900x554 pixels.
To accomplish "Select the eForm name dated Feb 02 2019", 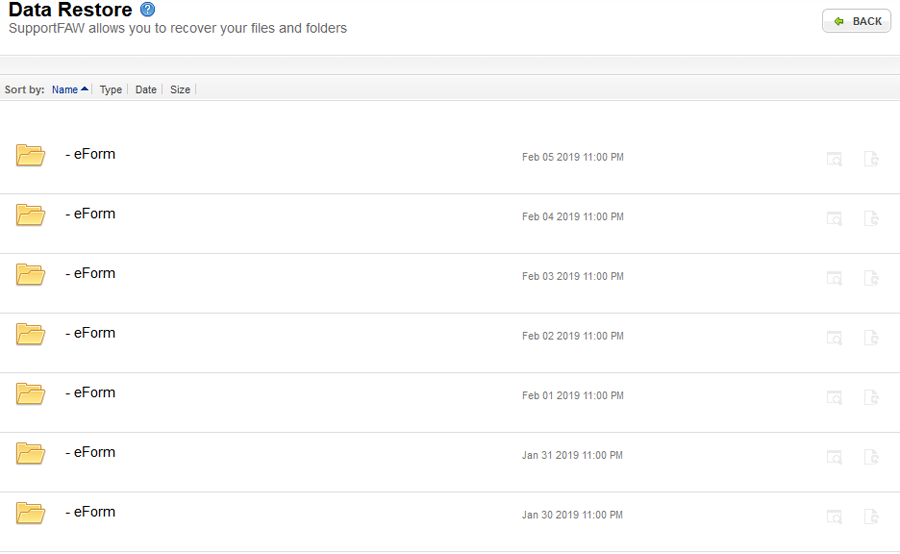I will tap(90, 333).
